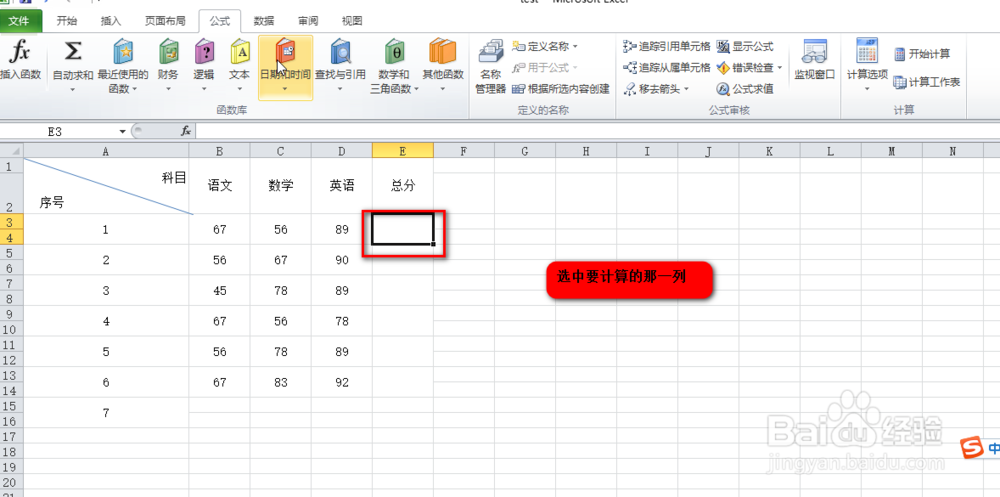Select the 语文 header cell
1000x497 pixels.
point(219,186)
